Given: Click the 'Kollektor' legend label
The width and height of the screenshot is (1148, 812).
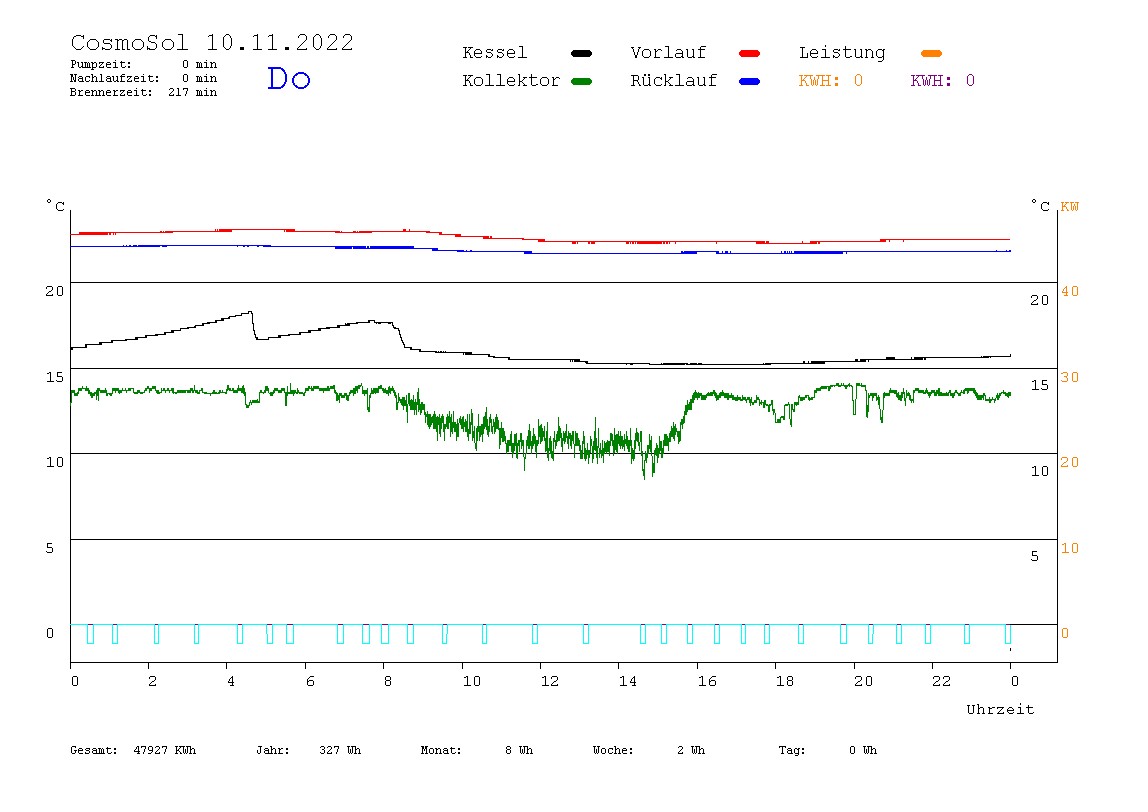Looking at the screenshot, I should tap(510, 81).
